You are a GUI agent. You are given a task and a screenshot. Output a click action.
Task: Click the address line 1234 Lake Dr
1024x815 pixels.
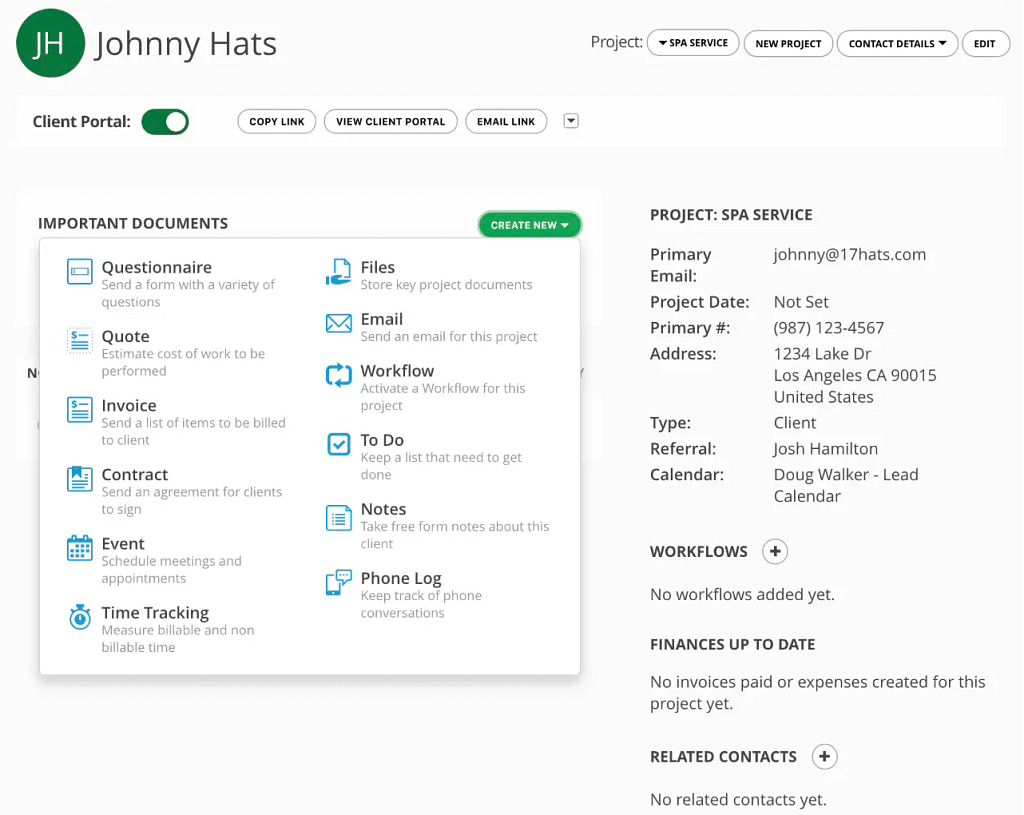click(x=822, y=354)
